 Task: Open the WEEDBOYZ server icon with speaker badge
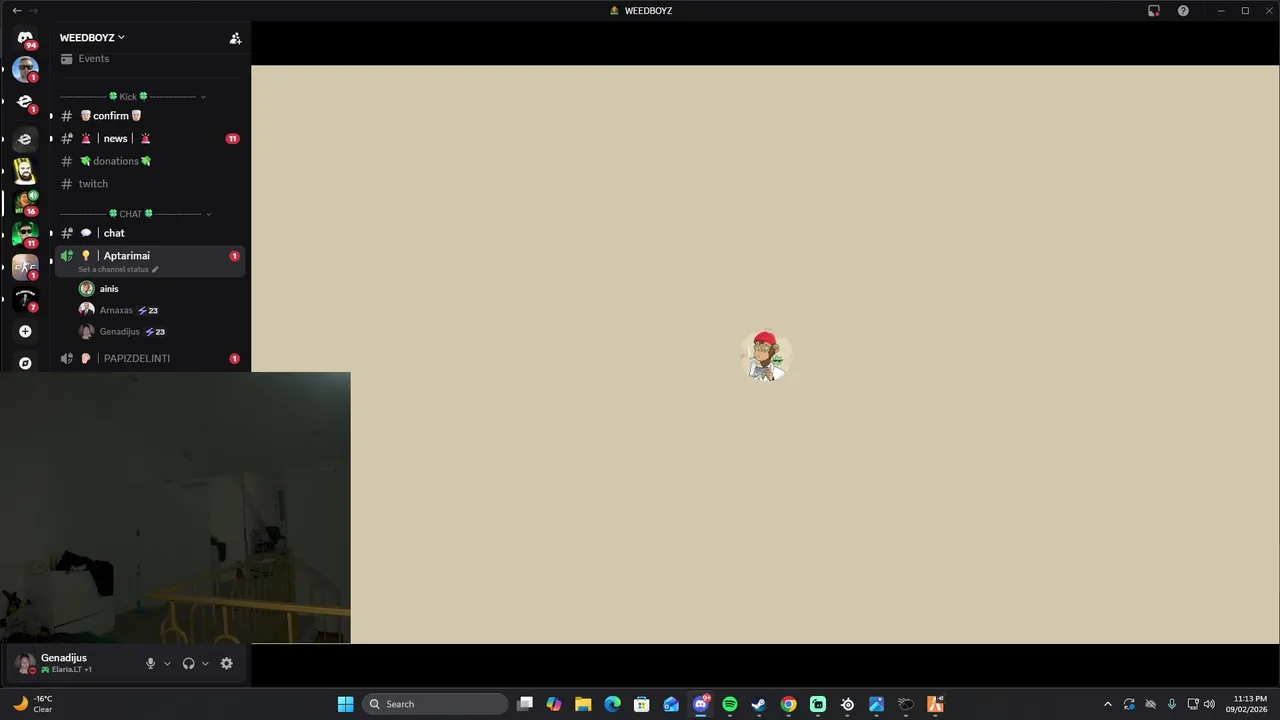(25, 203)
